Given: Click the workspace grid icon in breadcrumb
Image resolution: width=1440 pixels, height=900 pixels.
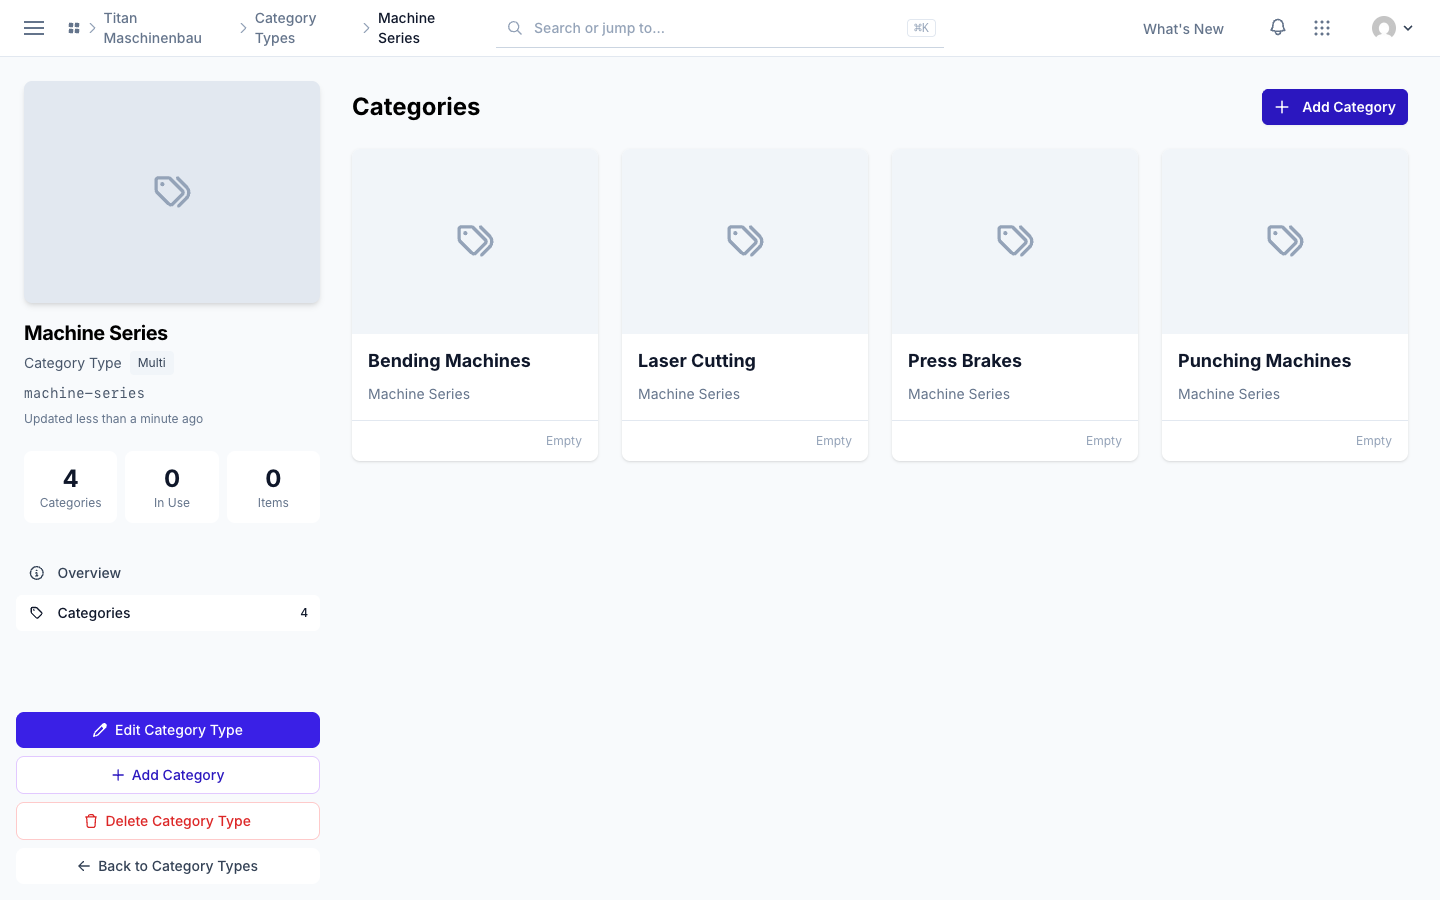Looking at the screenshot, I should pyautogui.click(x=74, y=28).
